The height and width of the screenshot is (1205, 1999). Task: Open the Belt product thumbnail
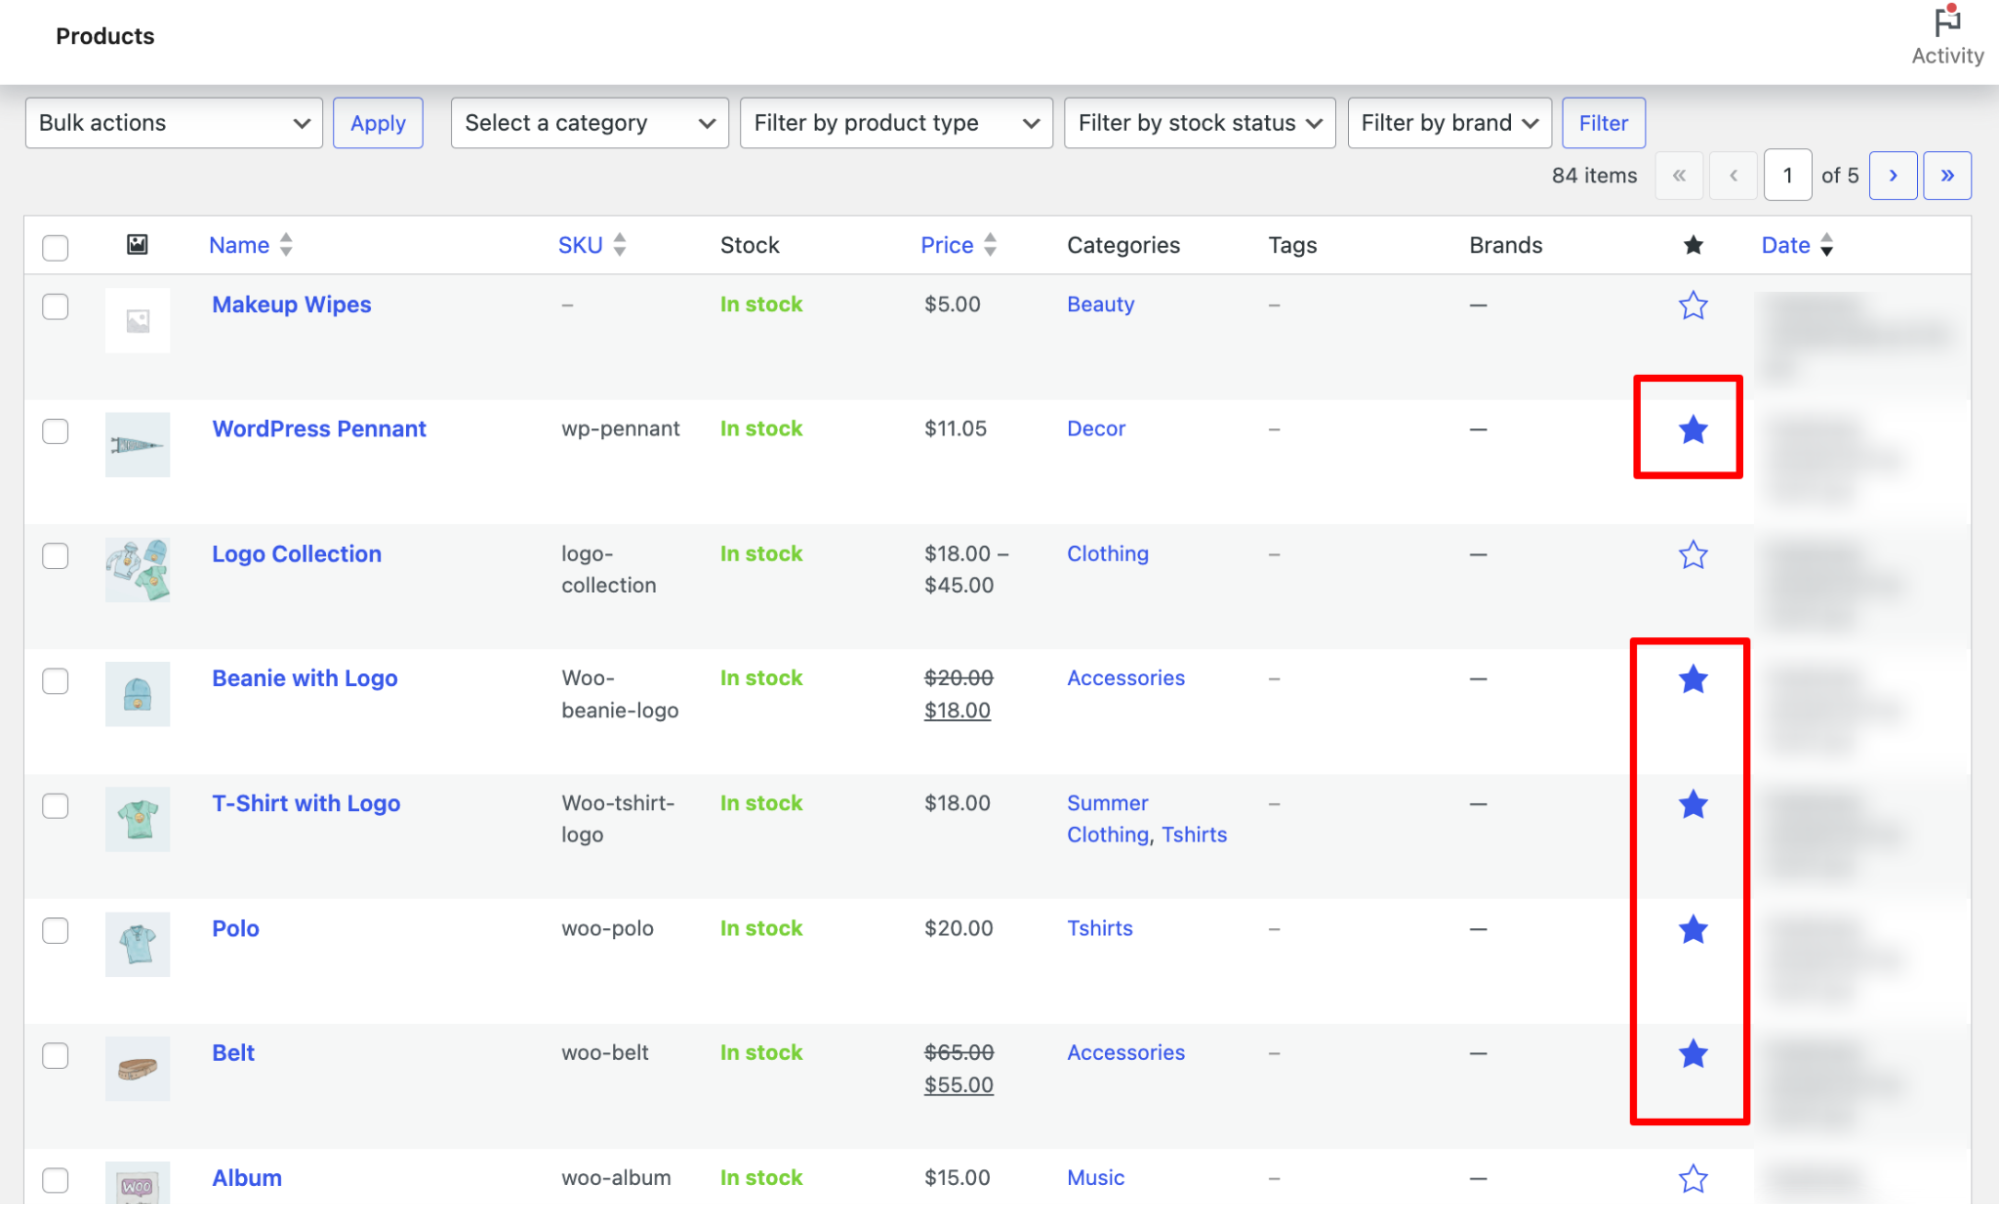[x=137, y=1069]
